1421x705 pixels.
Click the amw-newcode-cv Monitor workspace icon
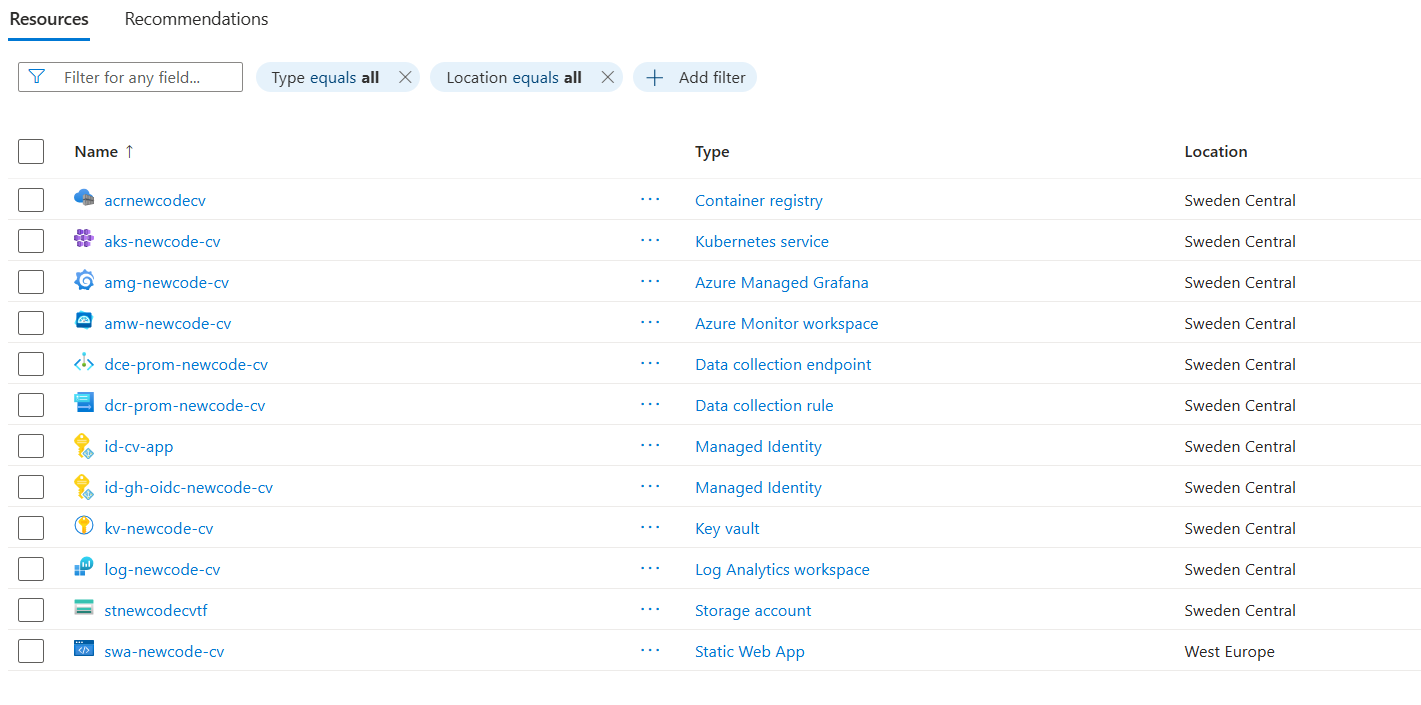click(84, 322)
